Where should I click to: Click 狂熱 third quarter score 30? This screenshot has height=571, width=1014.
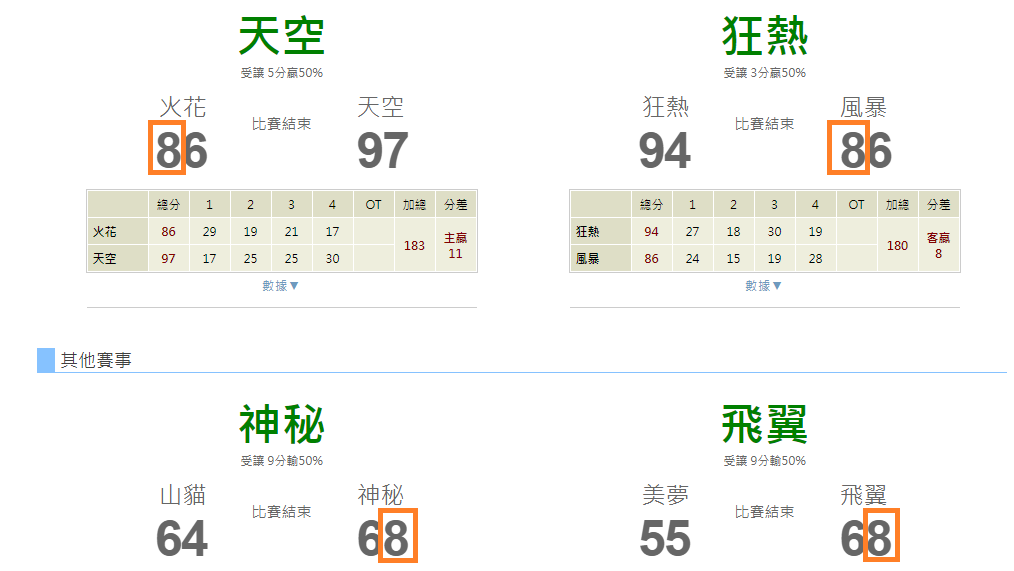(775, 232)
